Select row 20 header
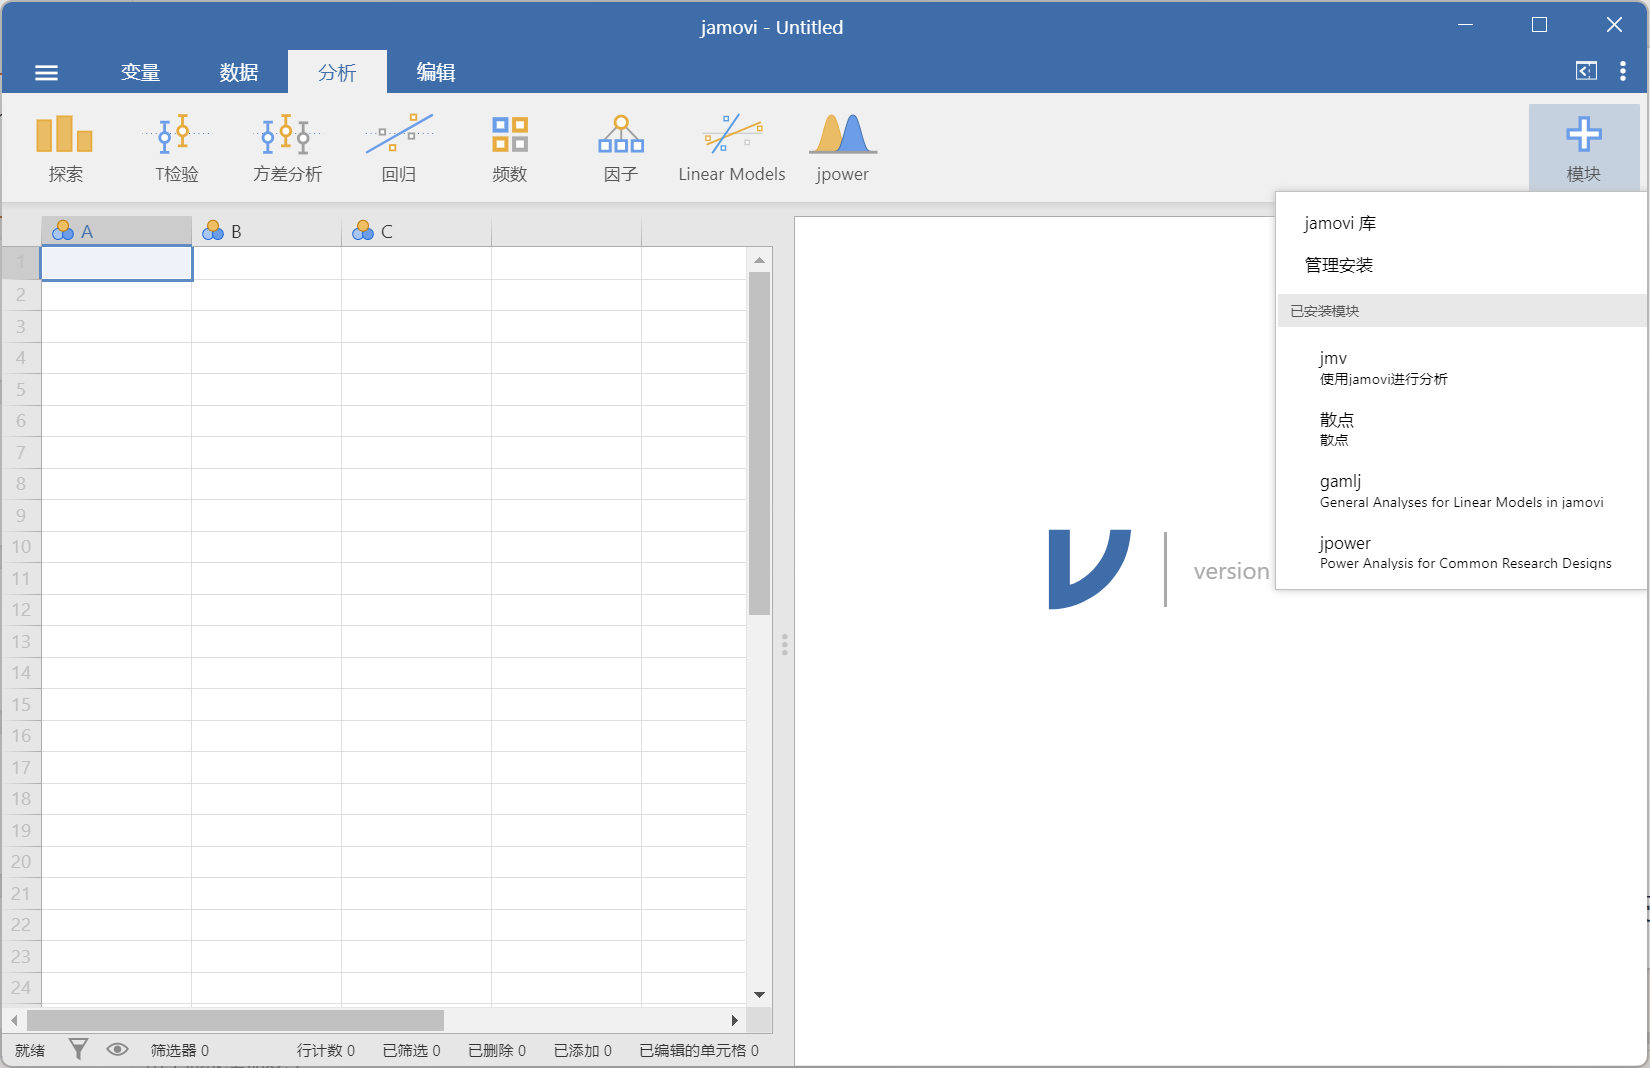Image resolution: width=1650 pixels, height=1068 pixels. pyautogui.click(x=21, y=861)
